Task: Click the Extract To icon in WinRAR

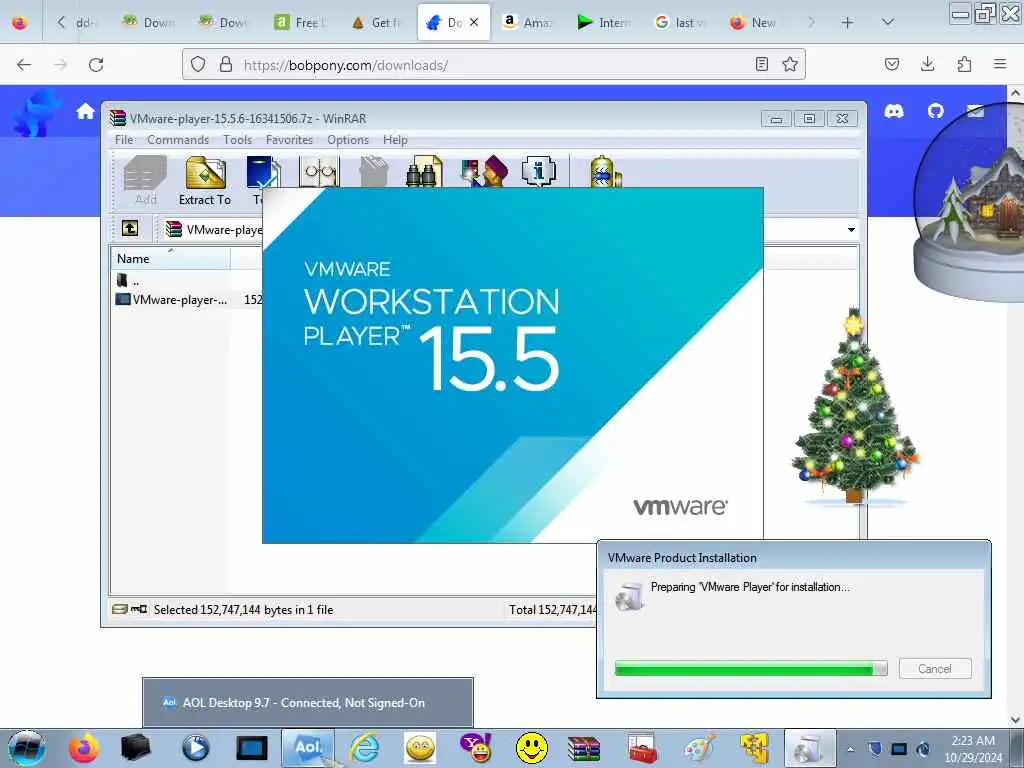Action: point(205,181)
